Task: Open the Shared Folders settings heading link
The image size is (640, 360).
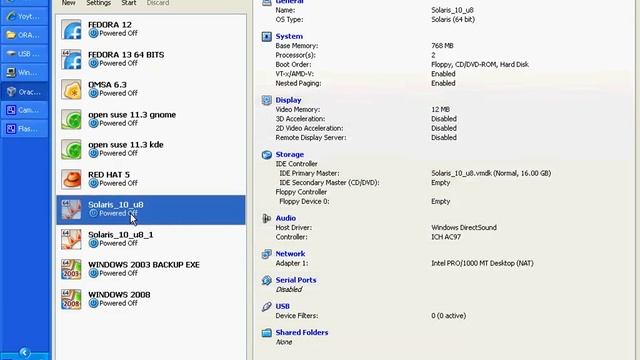Action: coord(302,332)
